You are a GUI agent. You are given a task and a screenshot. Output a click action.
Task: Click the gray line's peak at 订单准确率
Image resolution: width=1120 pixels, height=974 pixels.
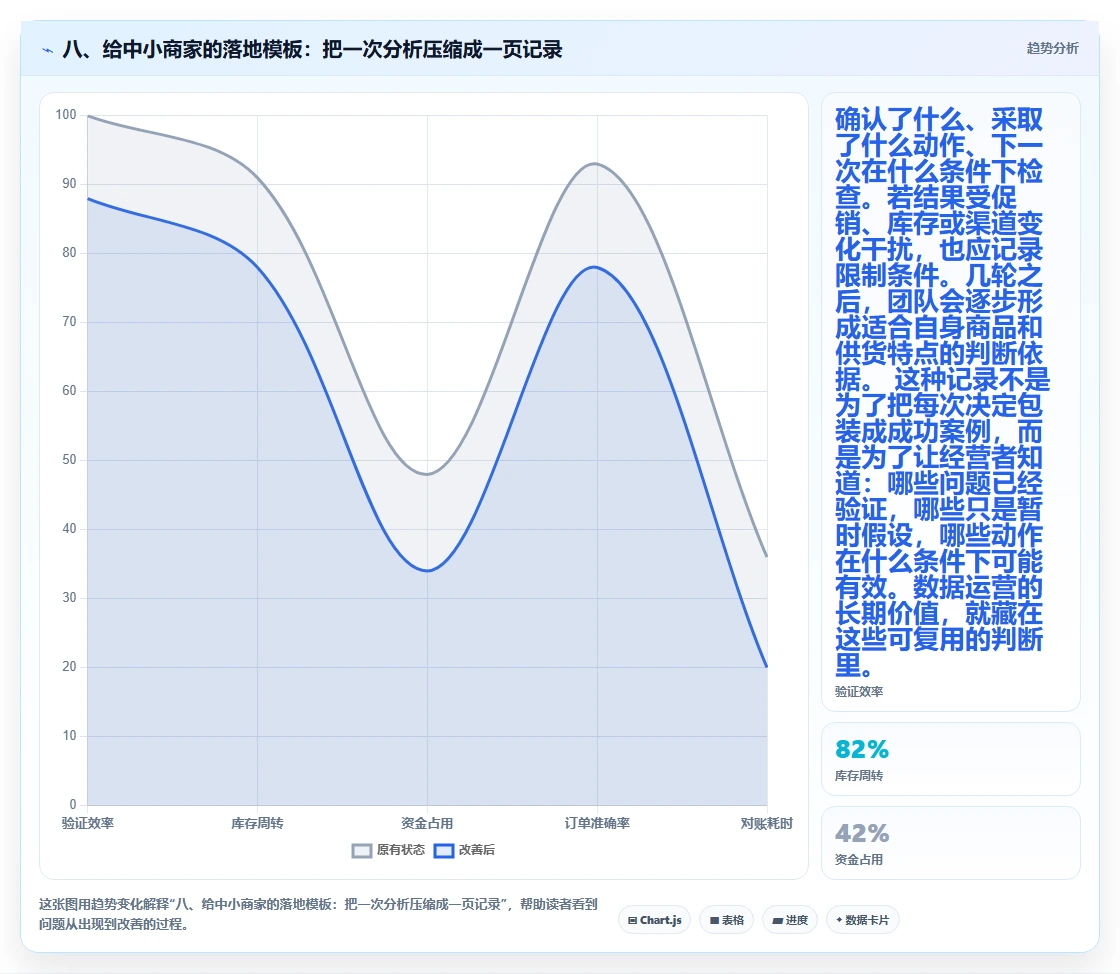click(x=596, y=164)
